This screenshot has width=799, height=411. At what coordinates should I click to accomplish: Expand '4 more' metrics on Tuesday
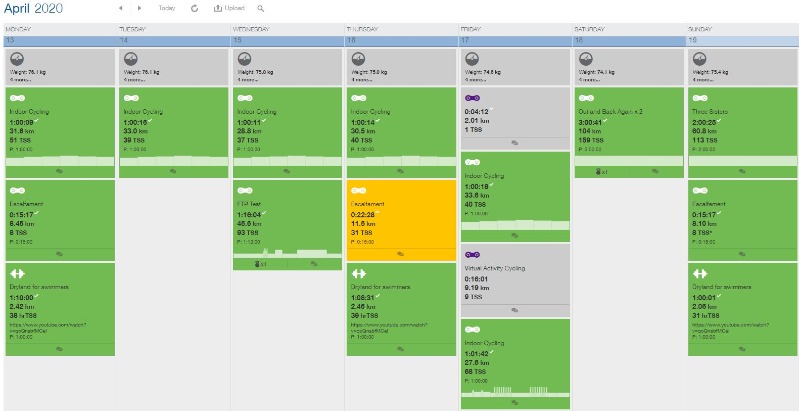[x=135, y=80]
